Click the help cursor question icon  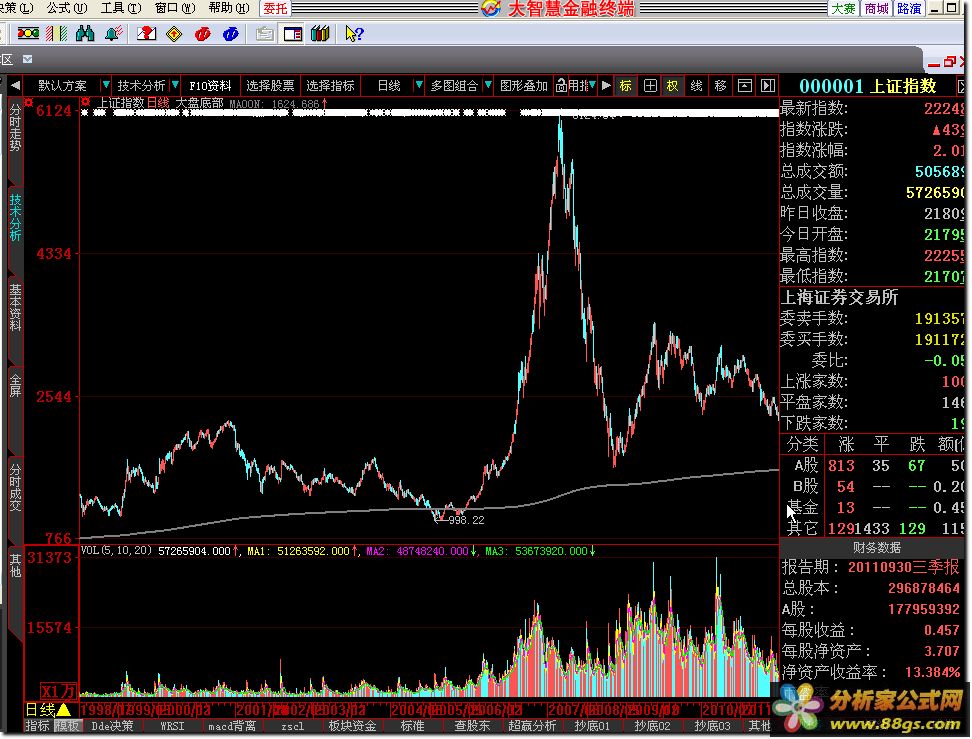[354, 33]
